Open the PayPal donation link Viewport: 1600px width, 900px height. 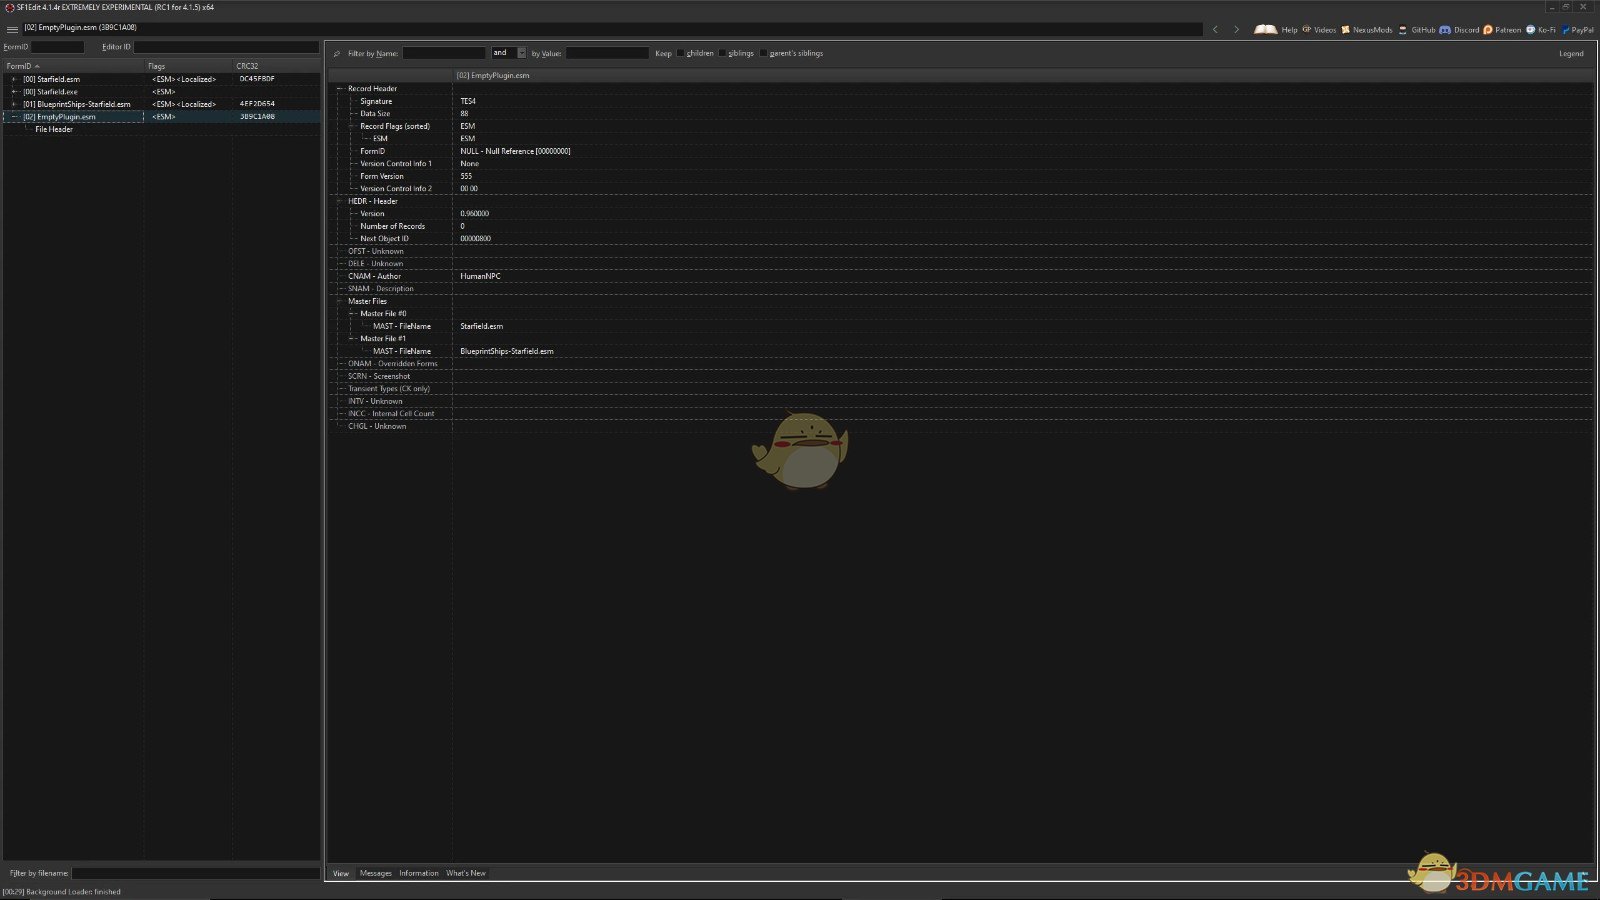coord(1566,30)
